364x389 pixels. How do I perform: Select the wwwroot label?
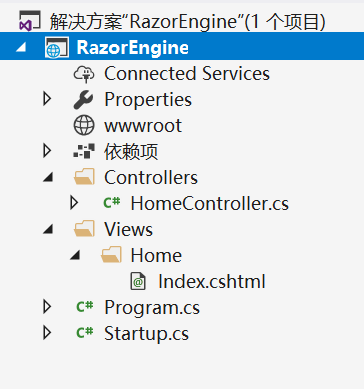143,126
